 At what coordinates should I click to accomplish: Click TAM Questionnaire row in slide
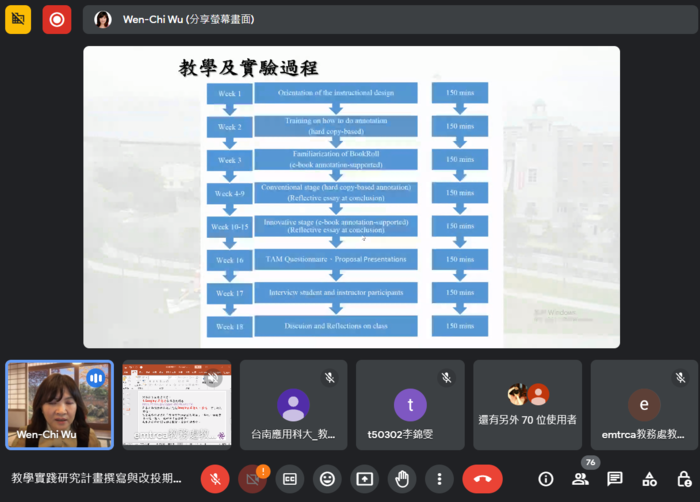pyautogui.click(x=336, y=259)
